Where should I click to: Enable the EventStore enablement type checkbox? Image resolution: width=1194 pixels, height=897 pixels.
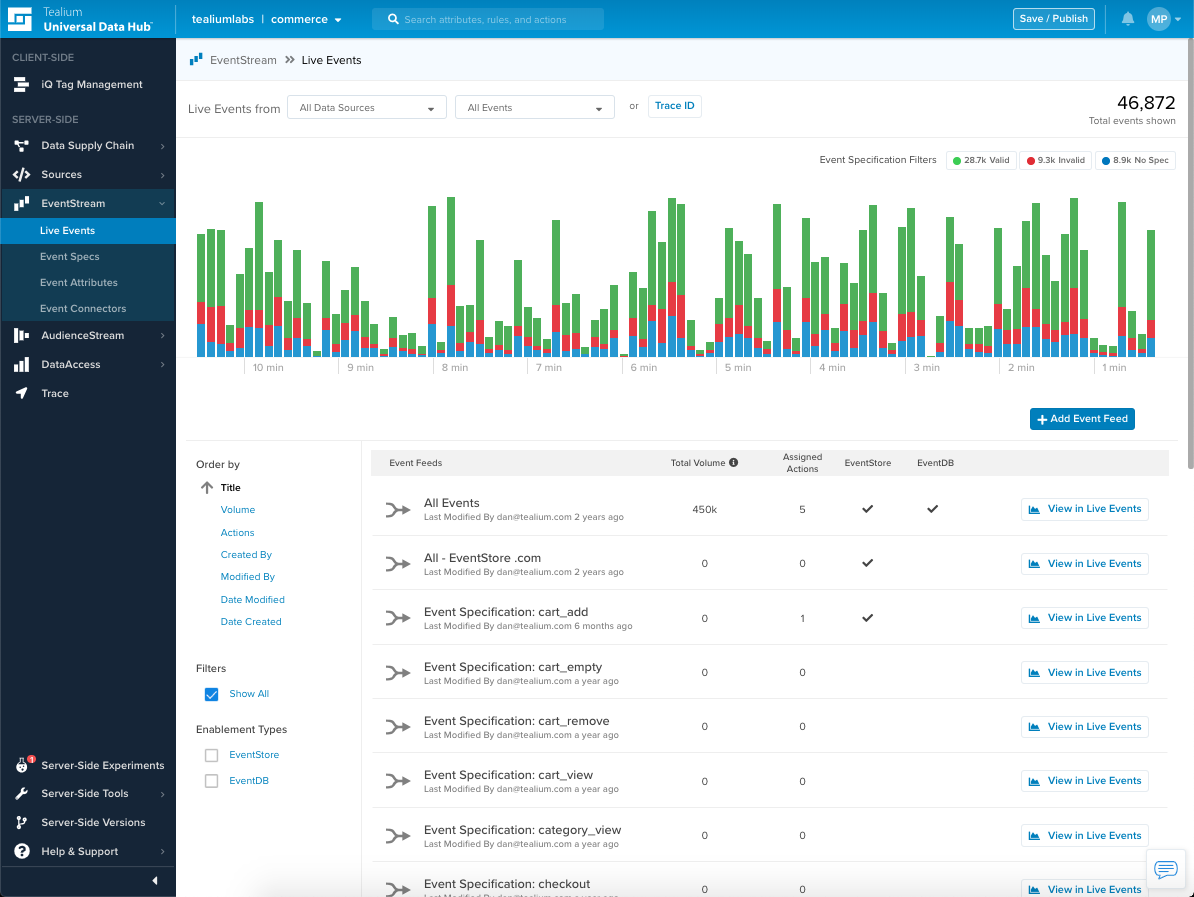coord(211,755)
